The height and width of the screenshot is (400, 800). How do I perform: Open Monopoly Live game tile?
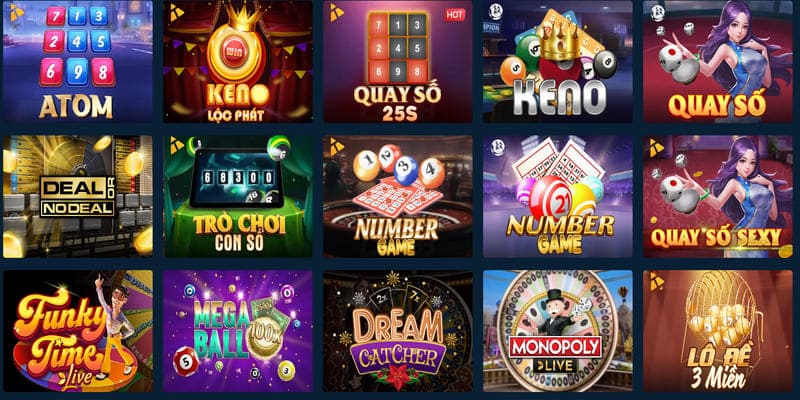tap(558, 331)
